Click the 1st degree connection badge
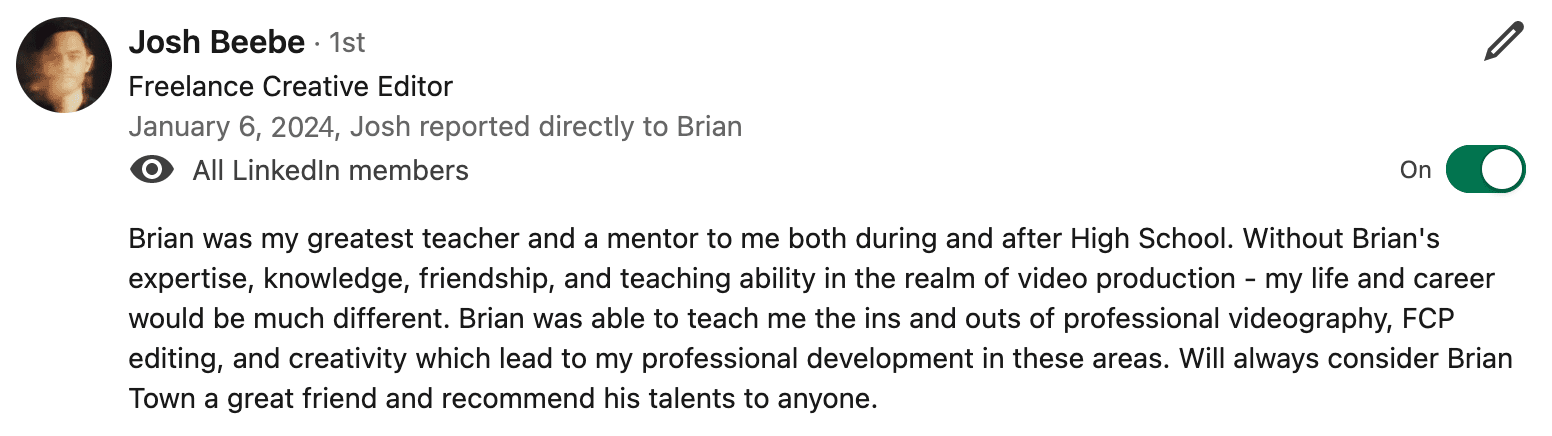Image resolution: width=1552 pixels, height=436 pixels. click(x=347, y=43)
